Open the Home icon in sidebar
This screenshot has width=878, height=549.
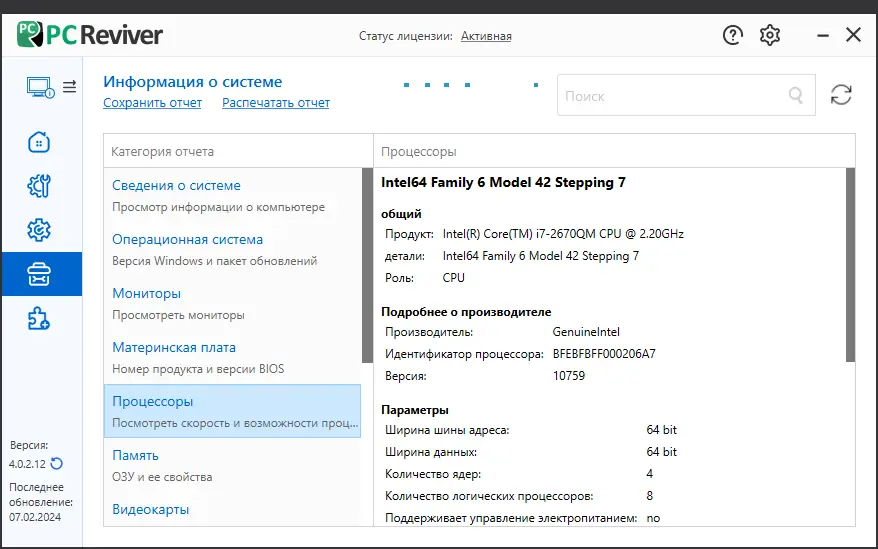click(x=39, y=141)
